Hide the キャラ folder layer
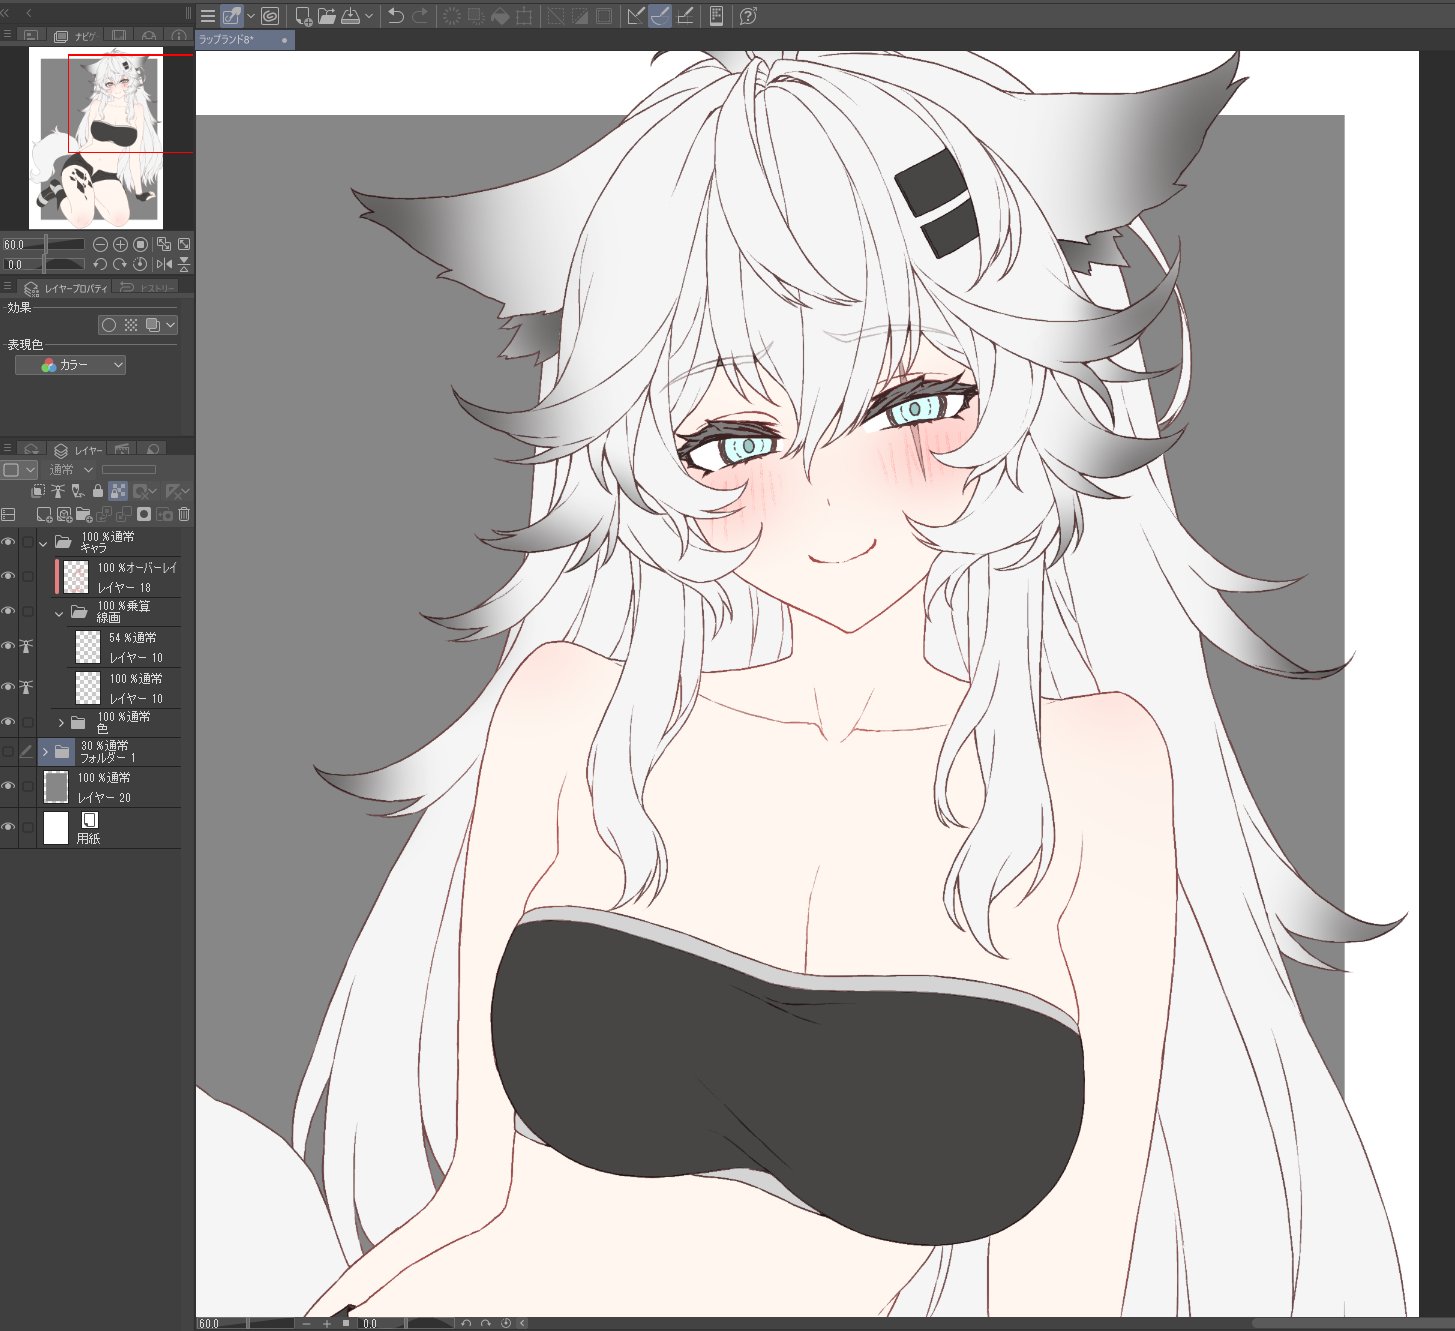The height and width of the screenshot is (1331, 1455). click(x=8, y=542)
